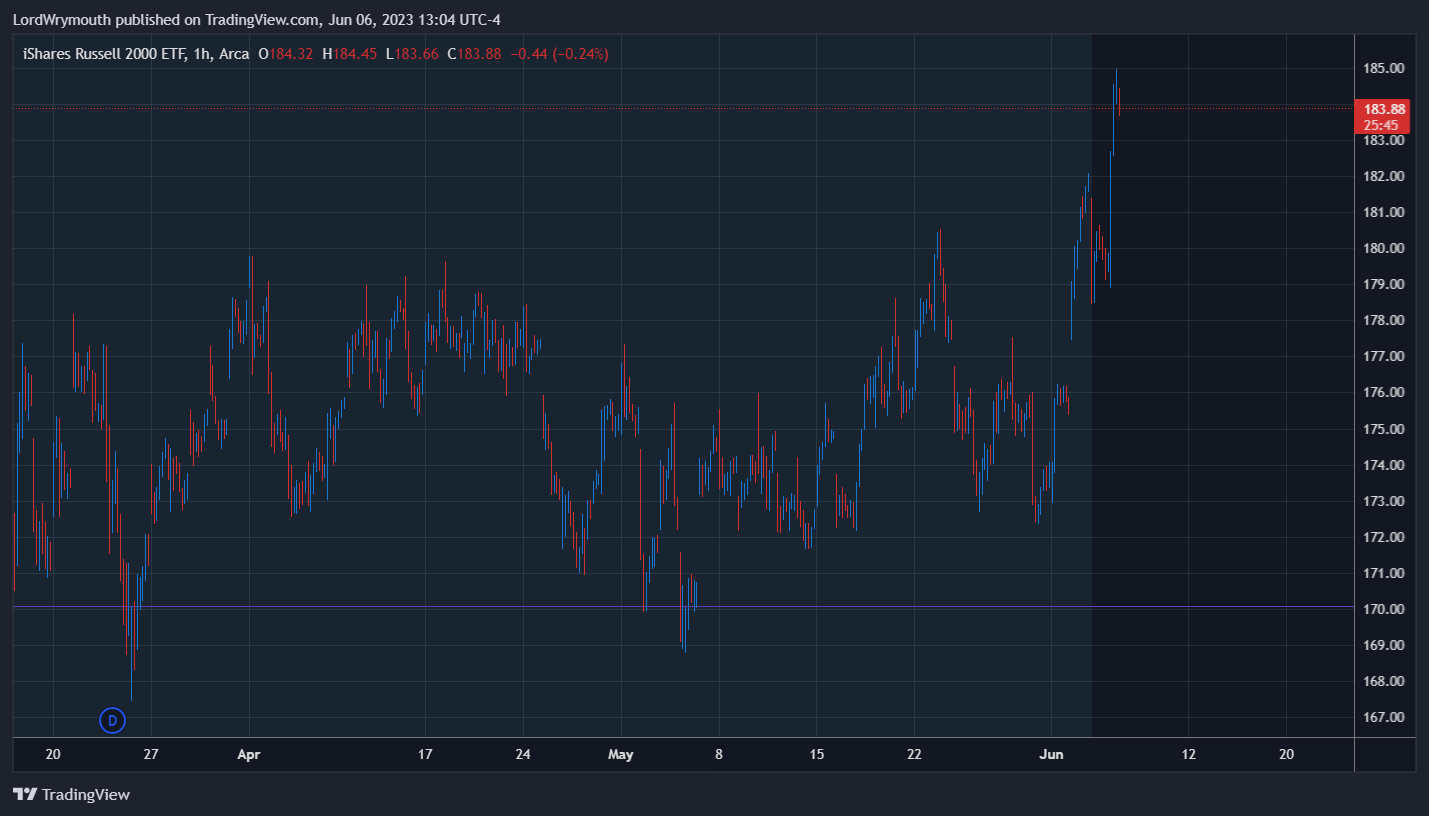Click the 170.00 price axis label

coord(1385,609)
